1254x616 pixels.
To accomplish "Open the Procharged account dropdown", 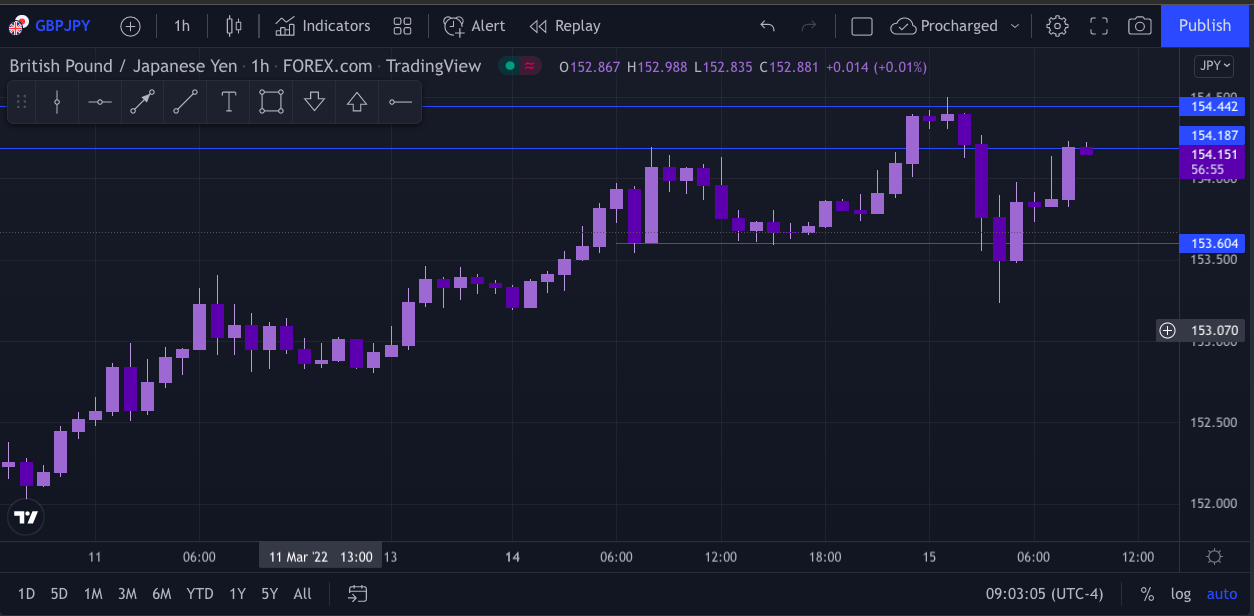I will pos(953,25).
